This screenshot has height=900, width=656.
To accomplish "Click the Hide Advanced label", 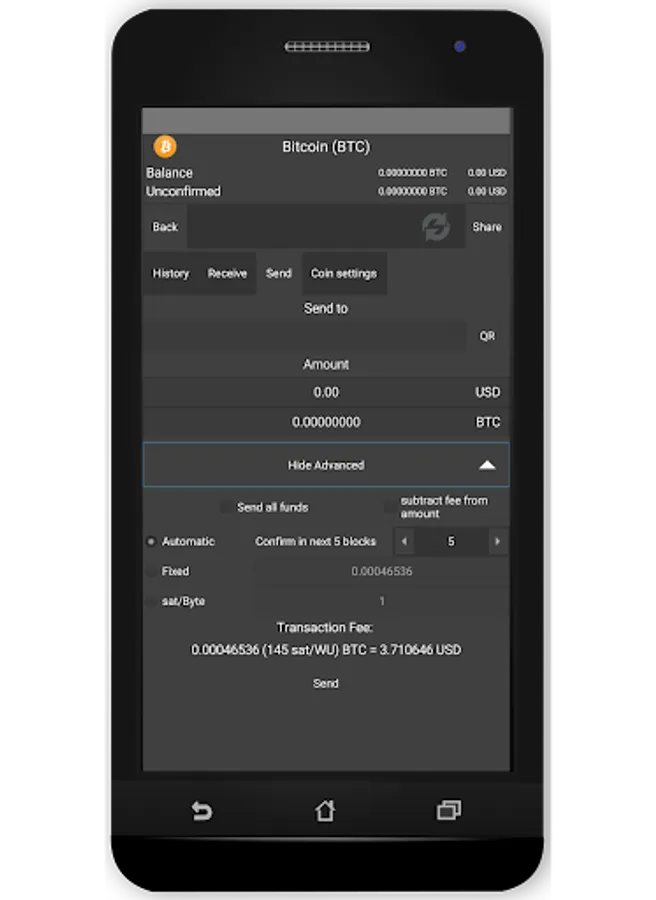I will [x=325, y=465].
